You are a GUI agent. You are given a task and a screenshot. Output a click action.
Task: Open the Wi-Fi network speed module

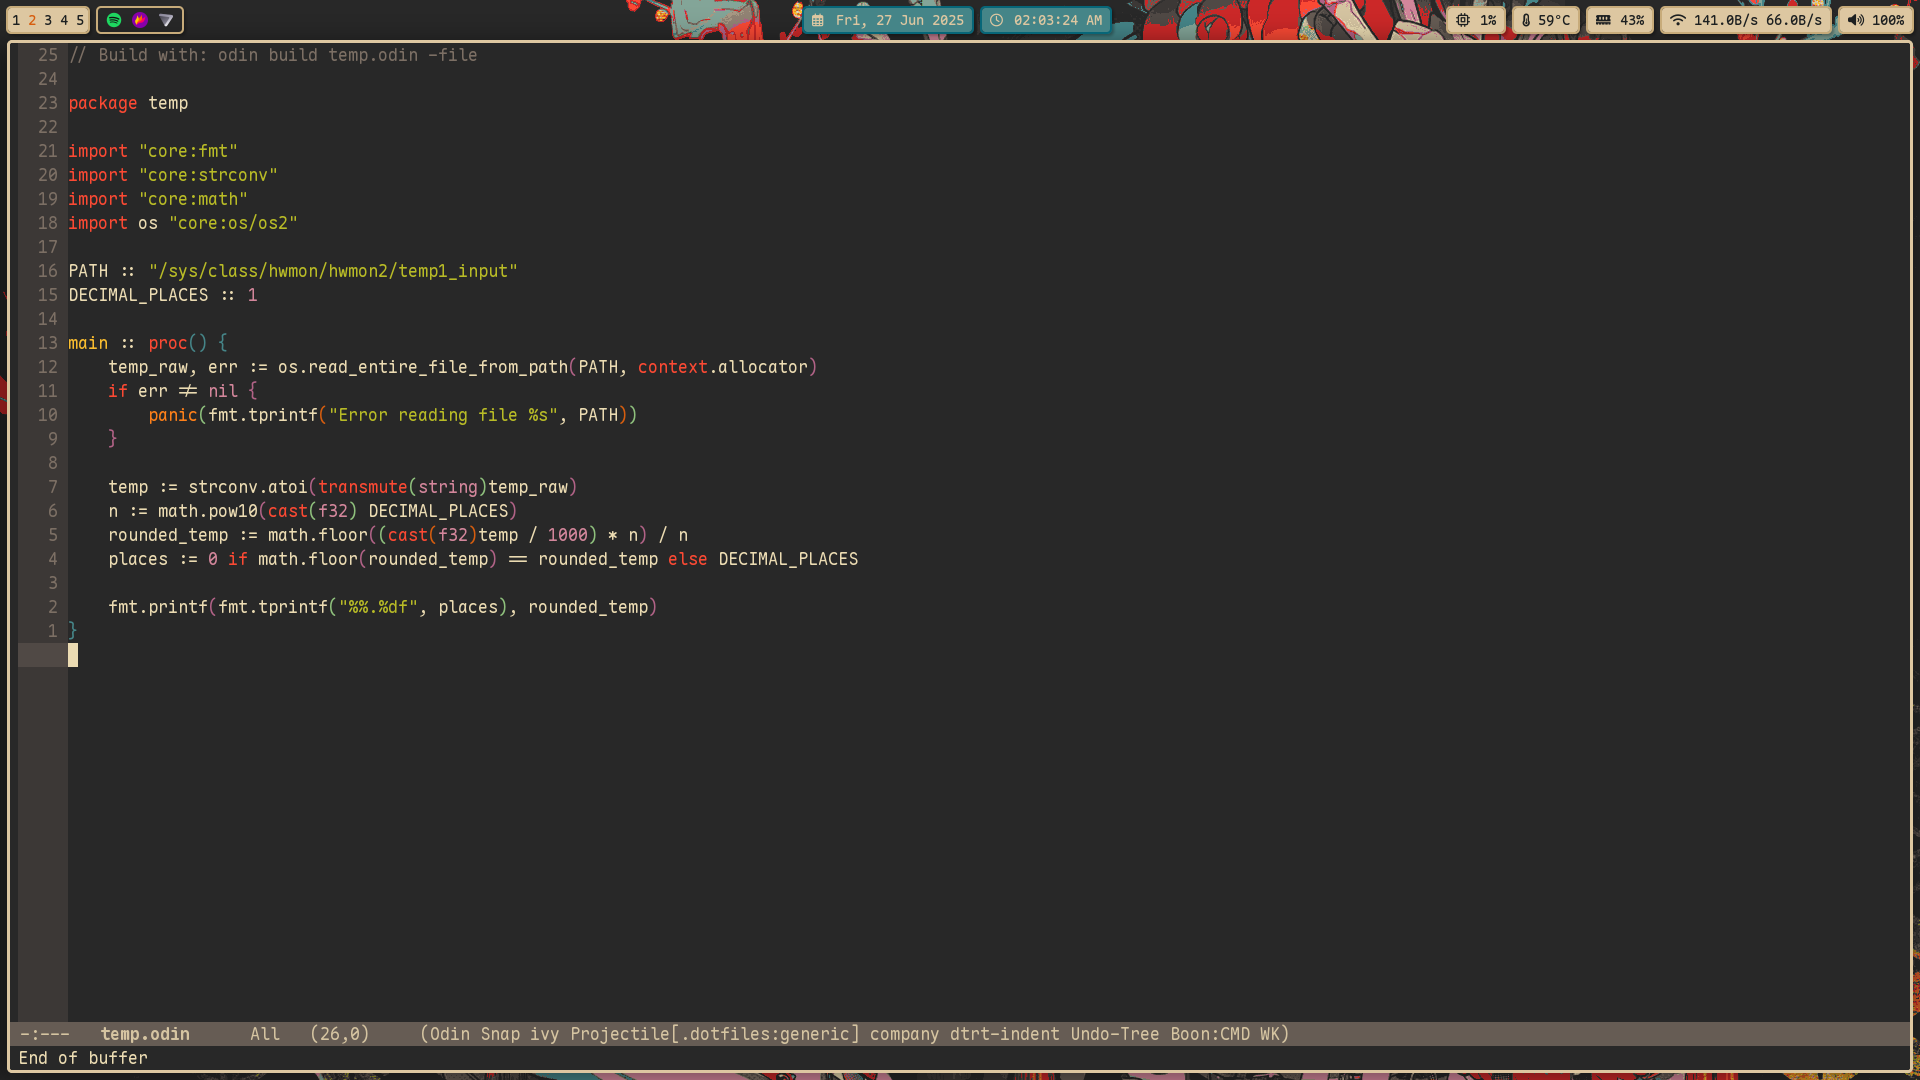click(x=1746, y=20)
